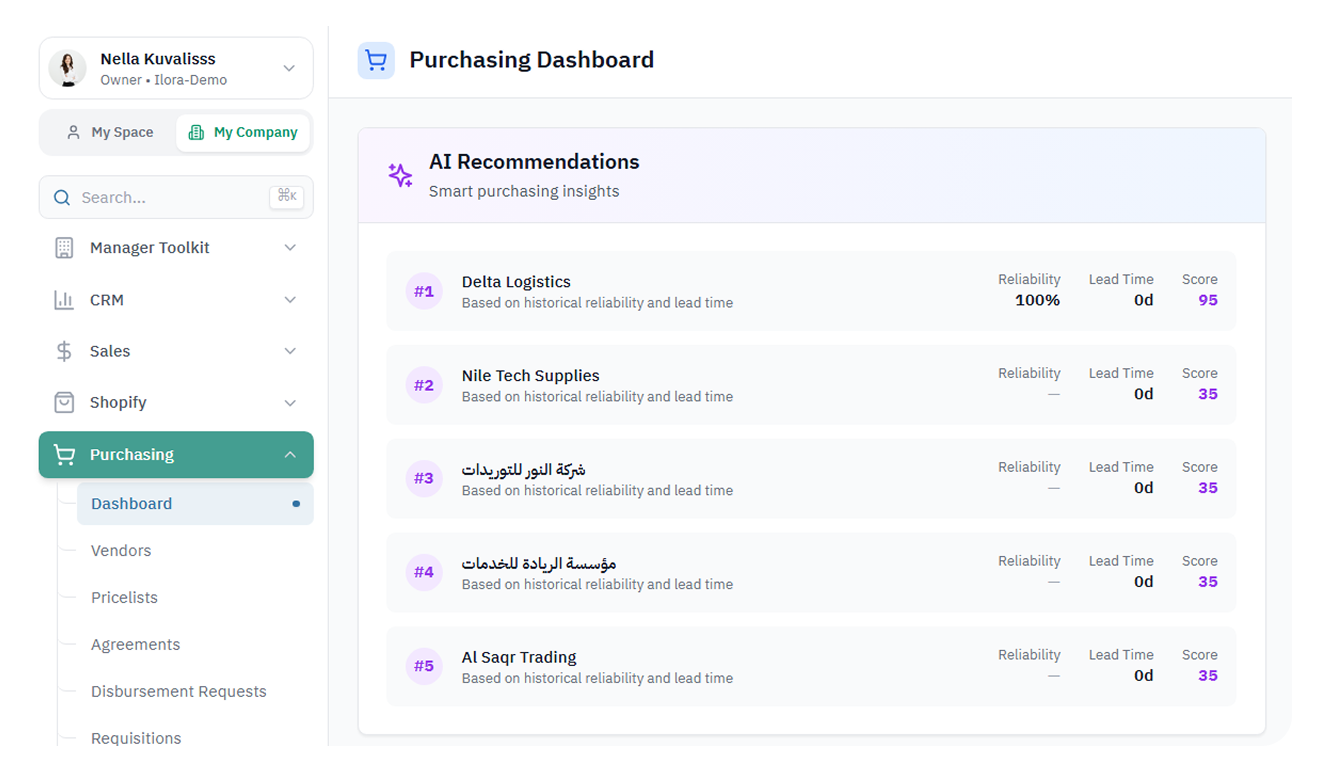Click the ⌘K shortcut badge
This screenshot has height=771, width=1320.
(287, 197)
